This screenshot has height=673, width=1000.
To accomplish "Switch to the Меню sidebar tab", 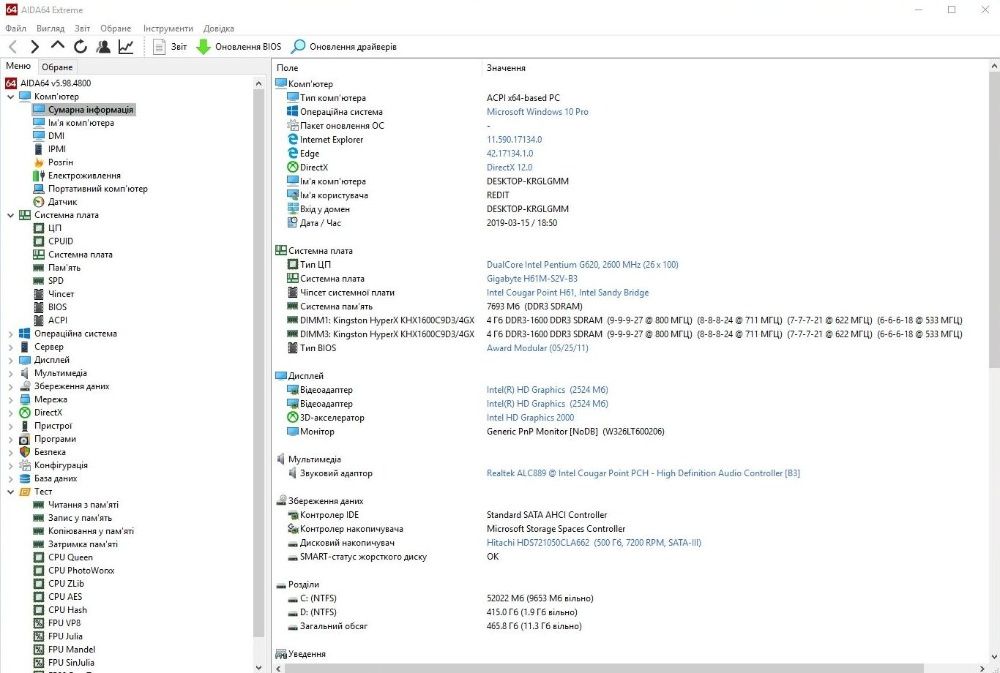I will coord(18,66).
